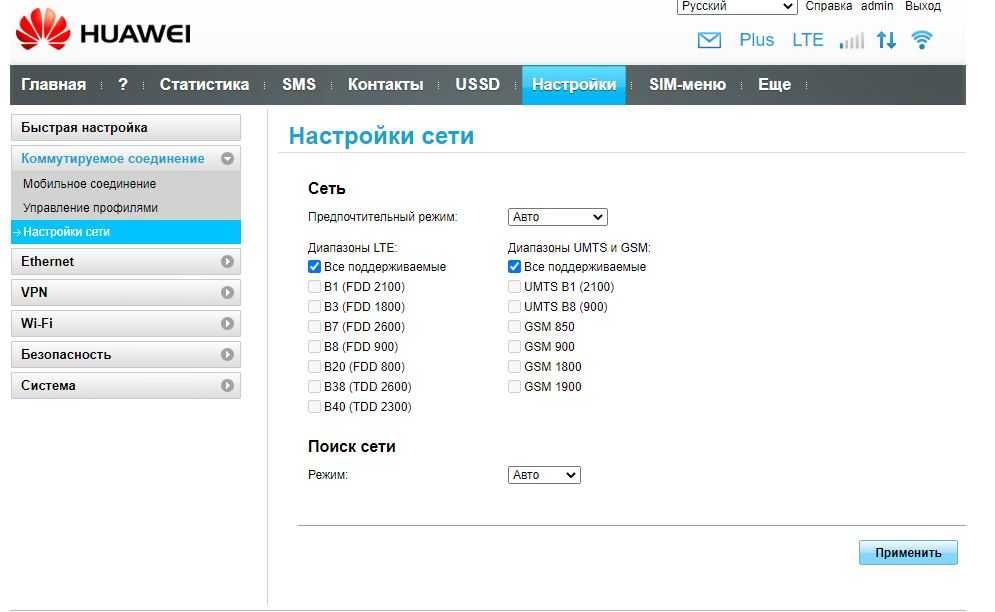Click the Wi-Fi sidebar label
This screenshot has width=995, height=612.
(37, 324)
